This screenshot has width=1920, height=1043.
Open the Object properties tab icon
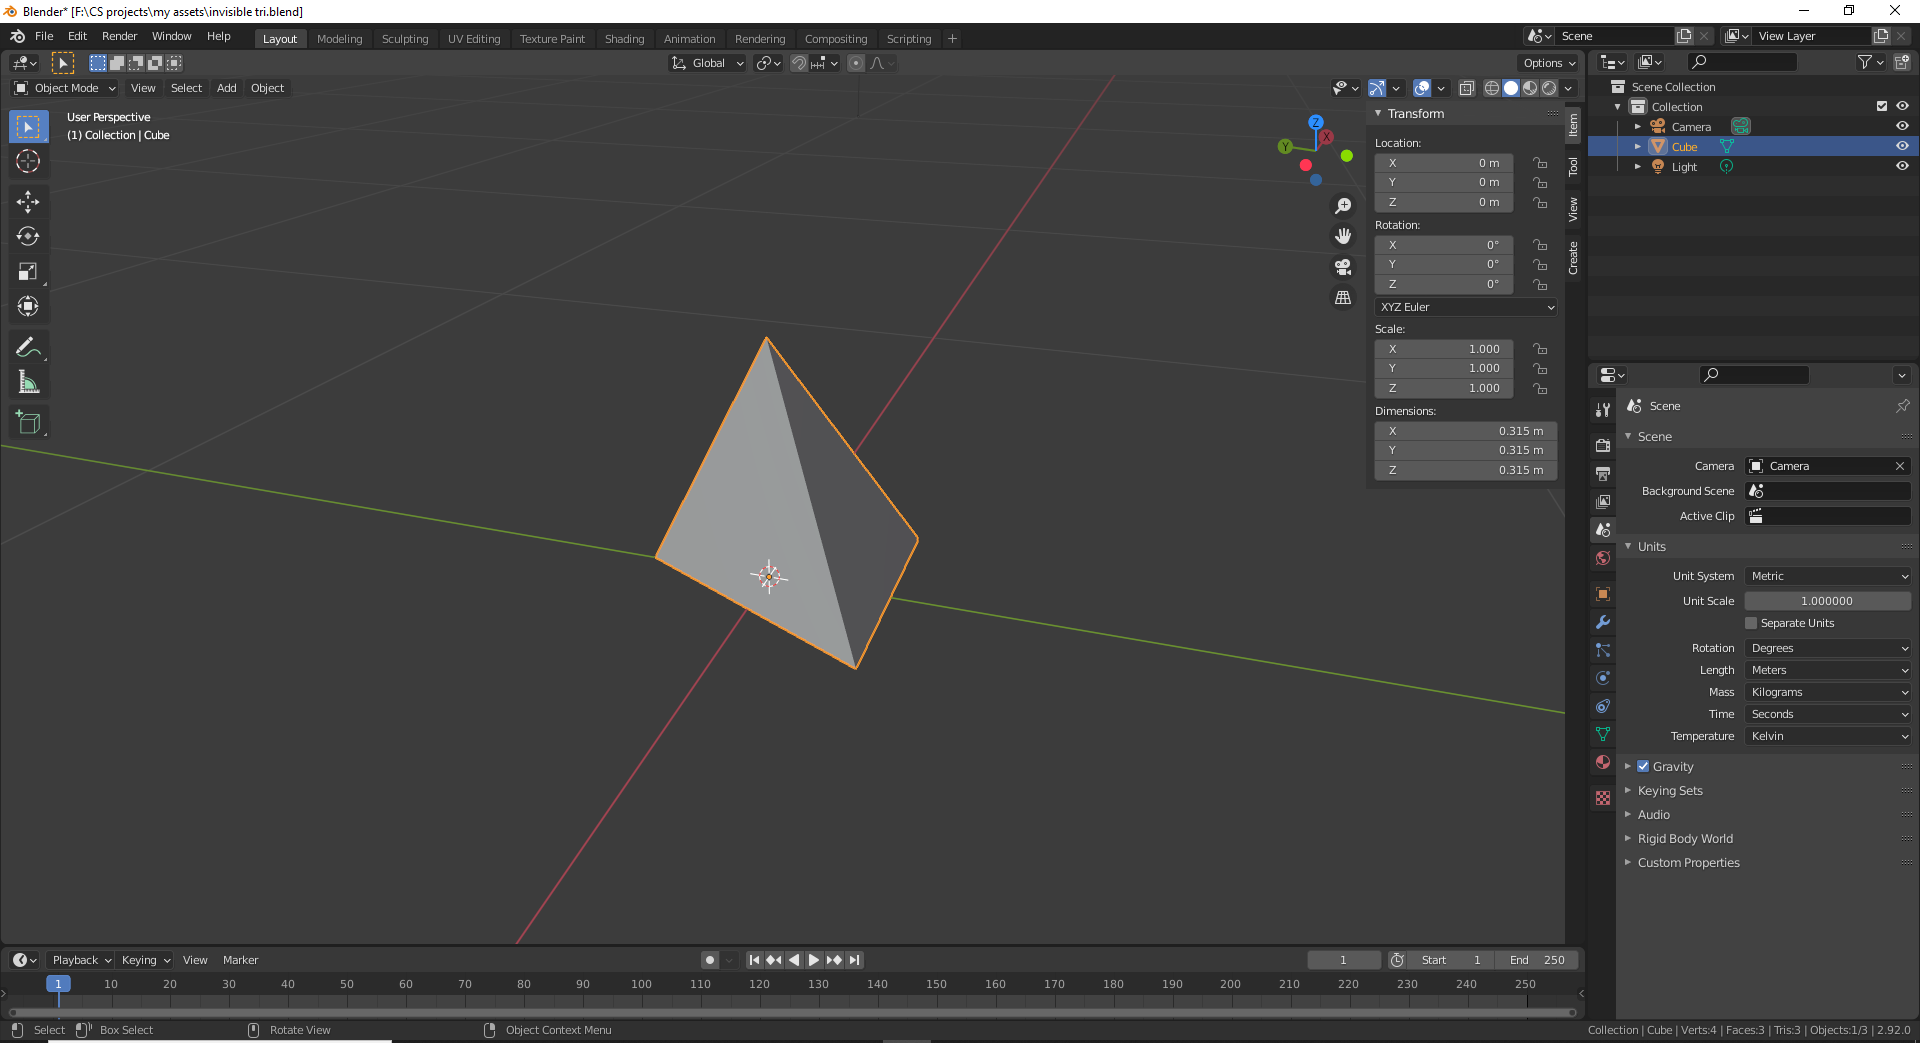[x=1603, y=594]
